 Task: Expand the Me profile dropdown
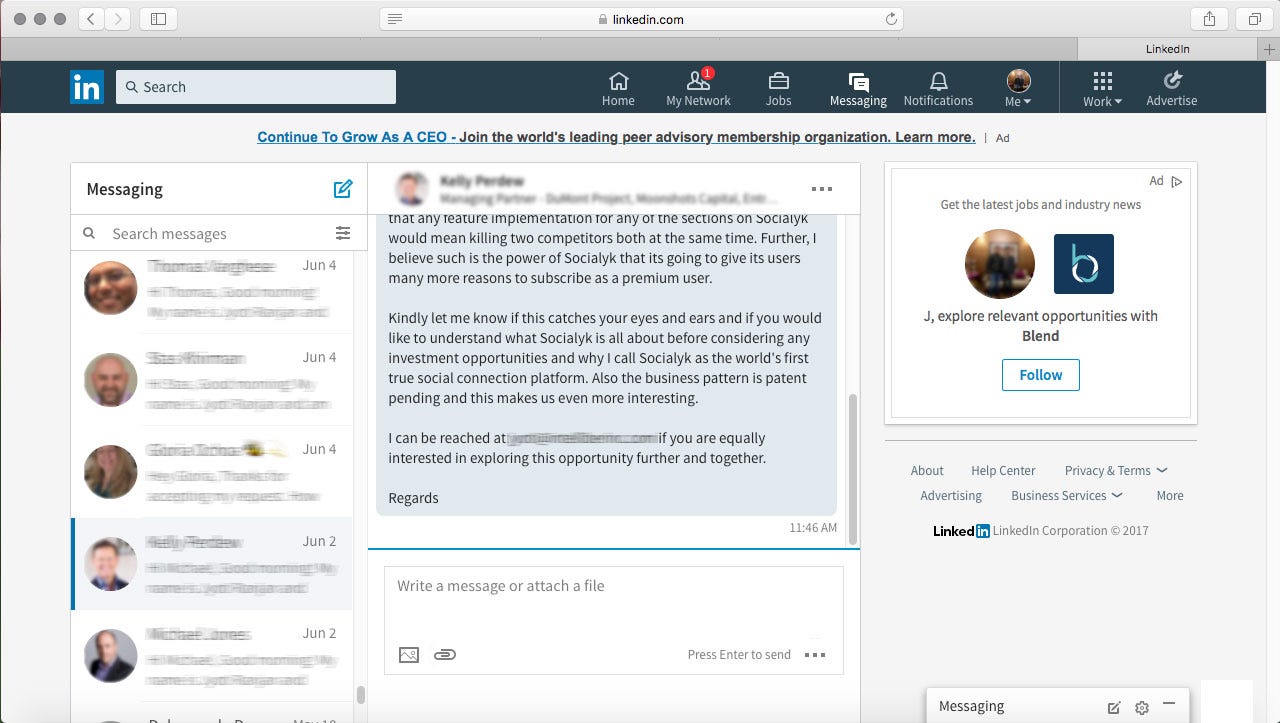pos(1018,88)
